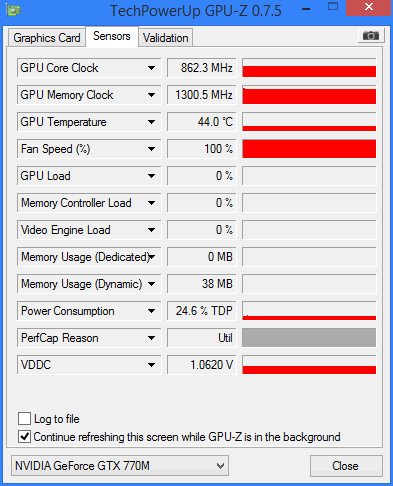This screenshot has width=393, height=486.
Task: Click the Close button
Action: (346, 466)
